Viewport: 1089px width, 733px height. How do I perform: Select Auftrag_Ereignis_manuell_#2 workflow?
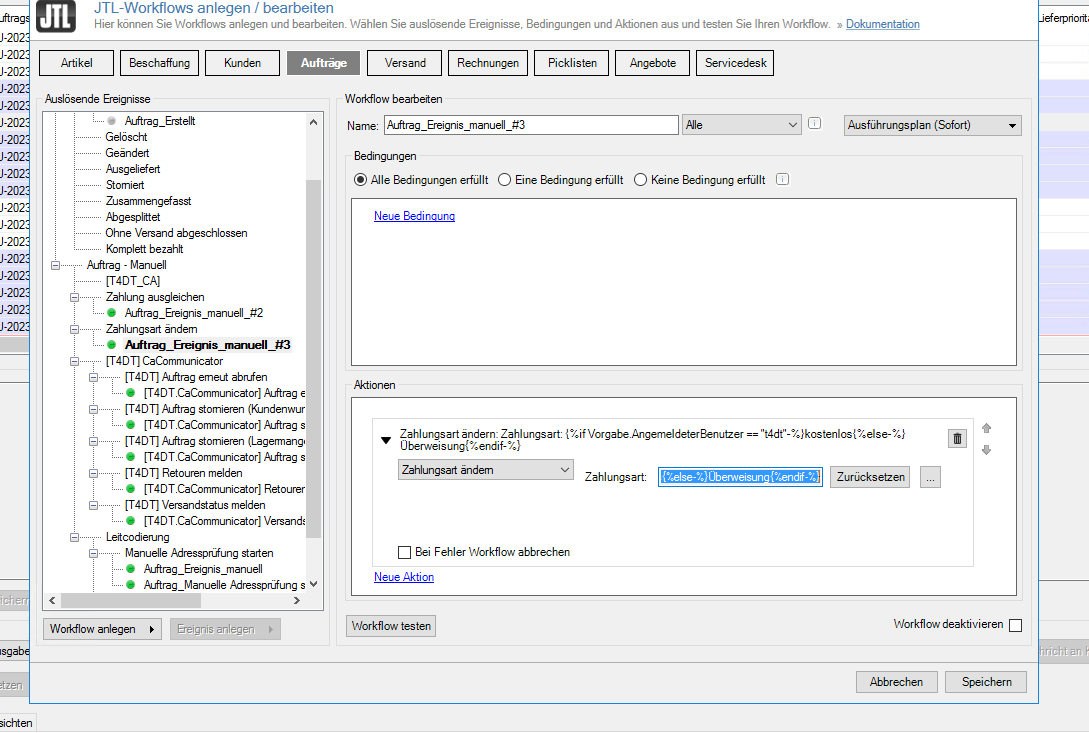coord(194,313)
